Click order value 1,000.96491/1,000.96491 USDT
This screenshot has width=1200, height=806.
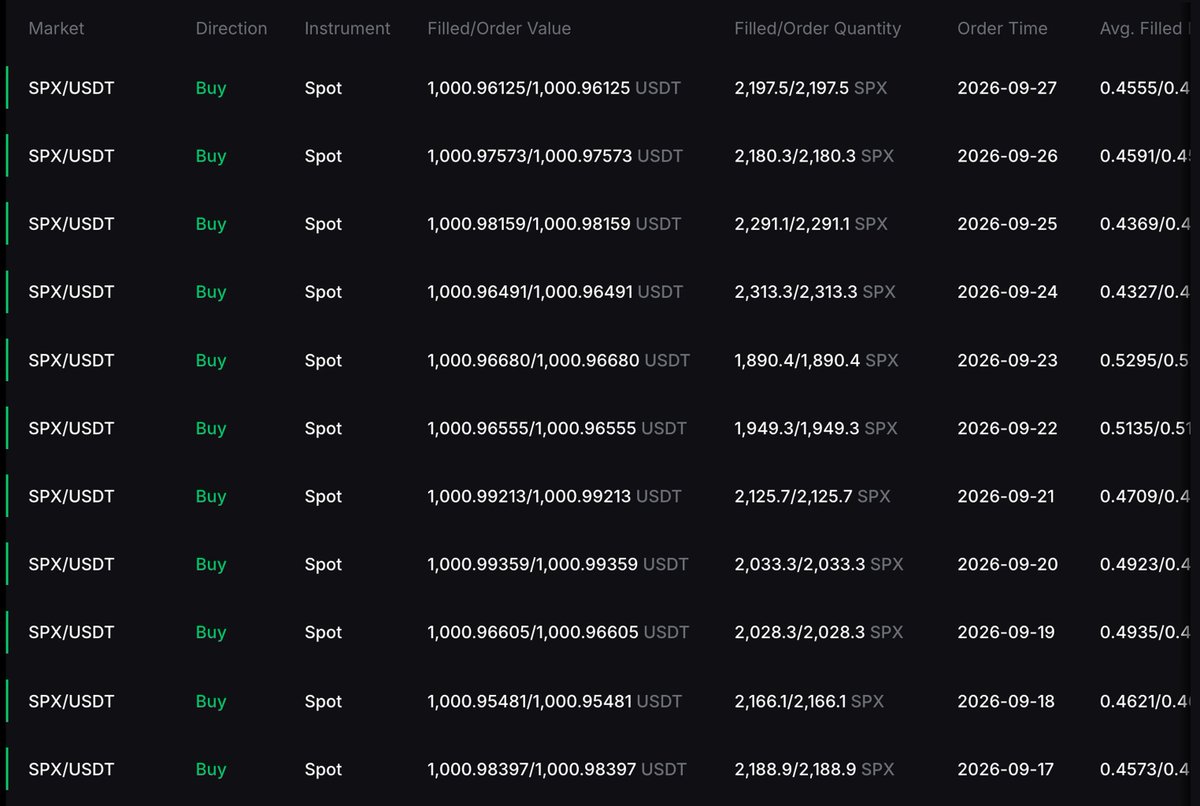point(555,292)
